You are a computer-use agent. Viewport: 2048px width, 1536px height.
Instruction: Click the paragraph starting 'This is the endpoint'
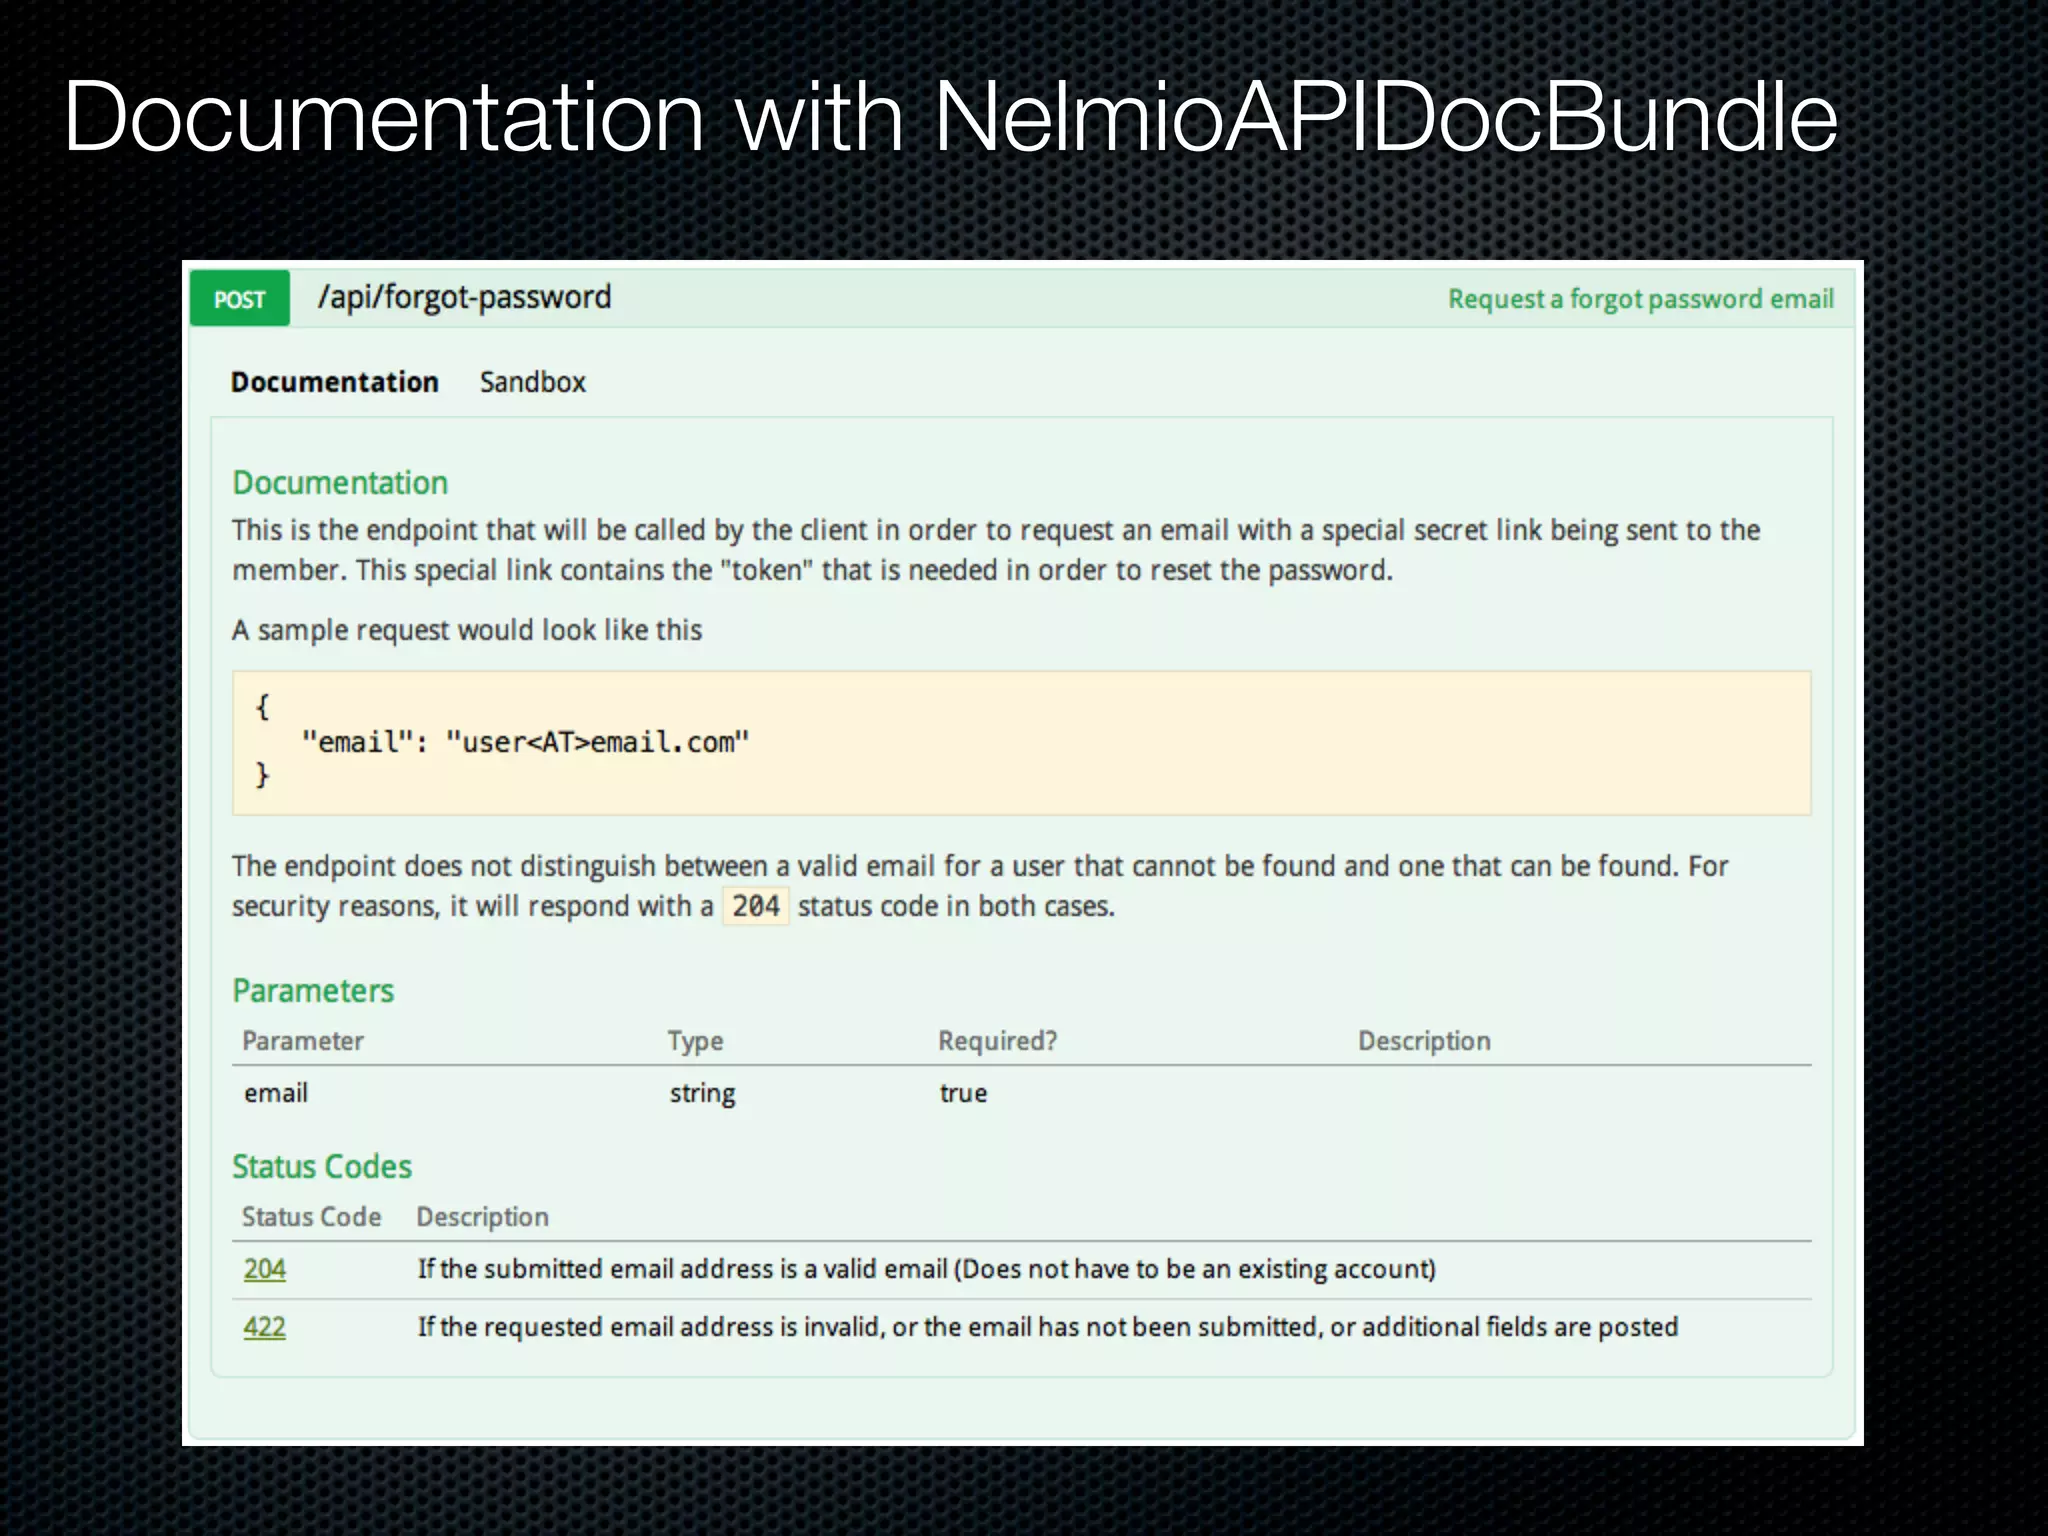[x=996, y=550]
